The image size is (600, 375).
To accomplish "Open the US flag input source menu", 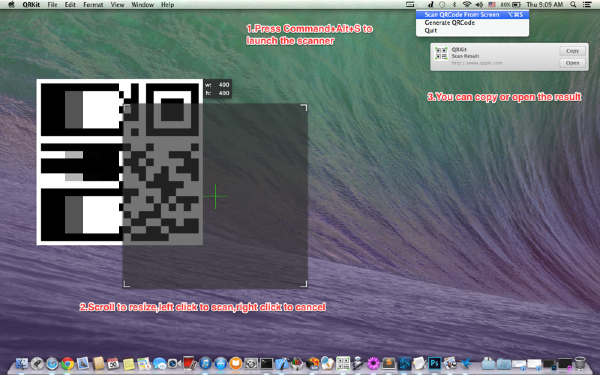I will [492, 5].
